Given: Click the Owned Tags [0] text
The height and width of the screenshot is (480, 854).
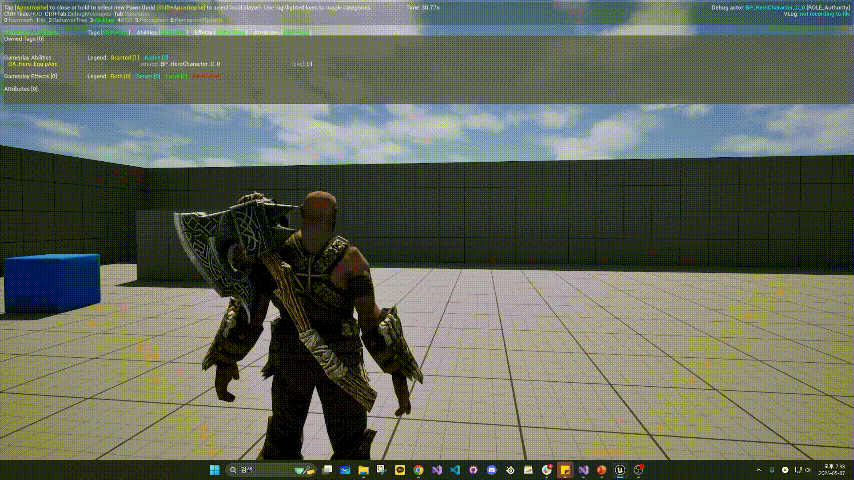Looking at the screenshot, I should click(23, 39).
